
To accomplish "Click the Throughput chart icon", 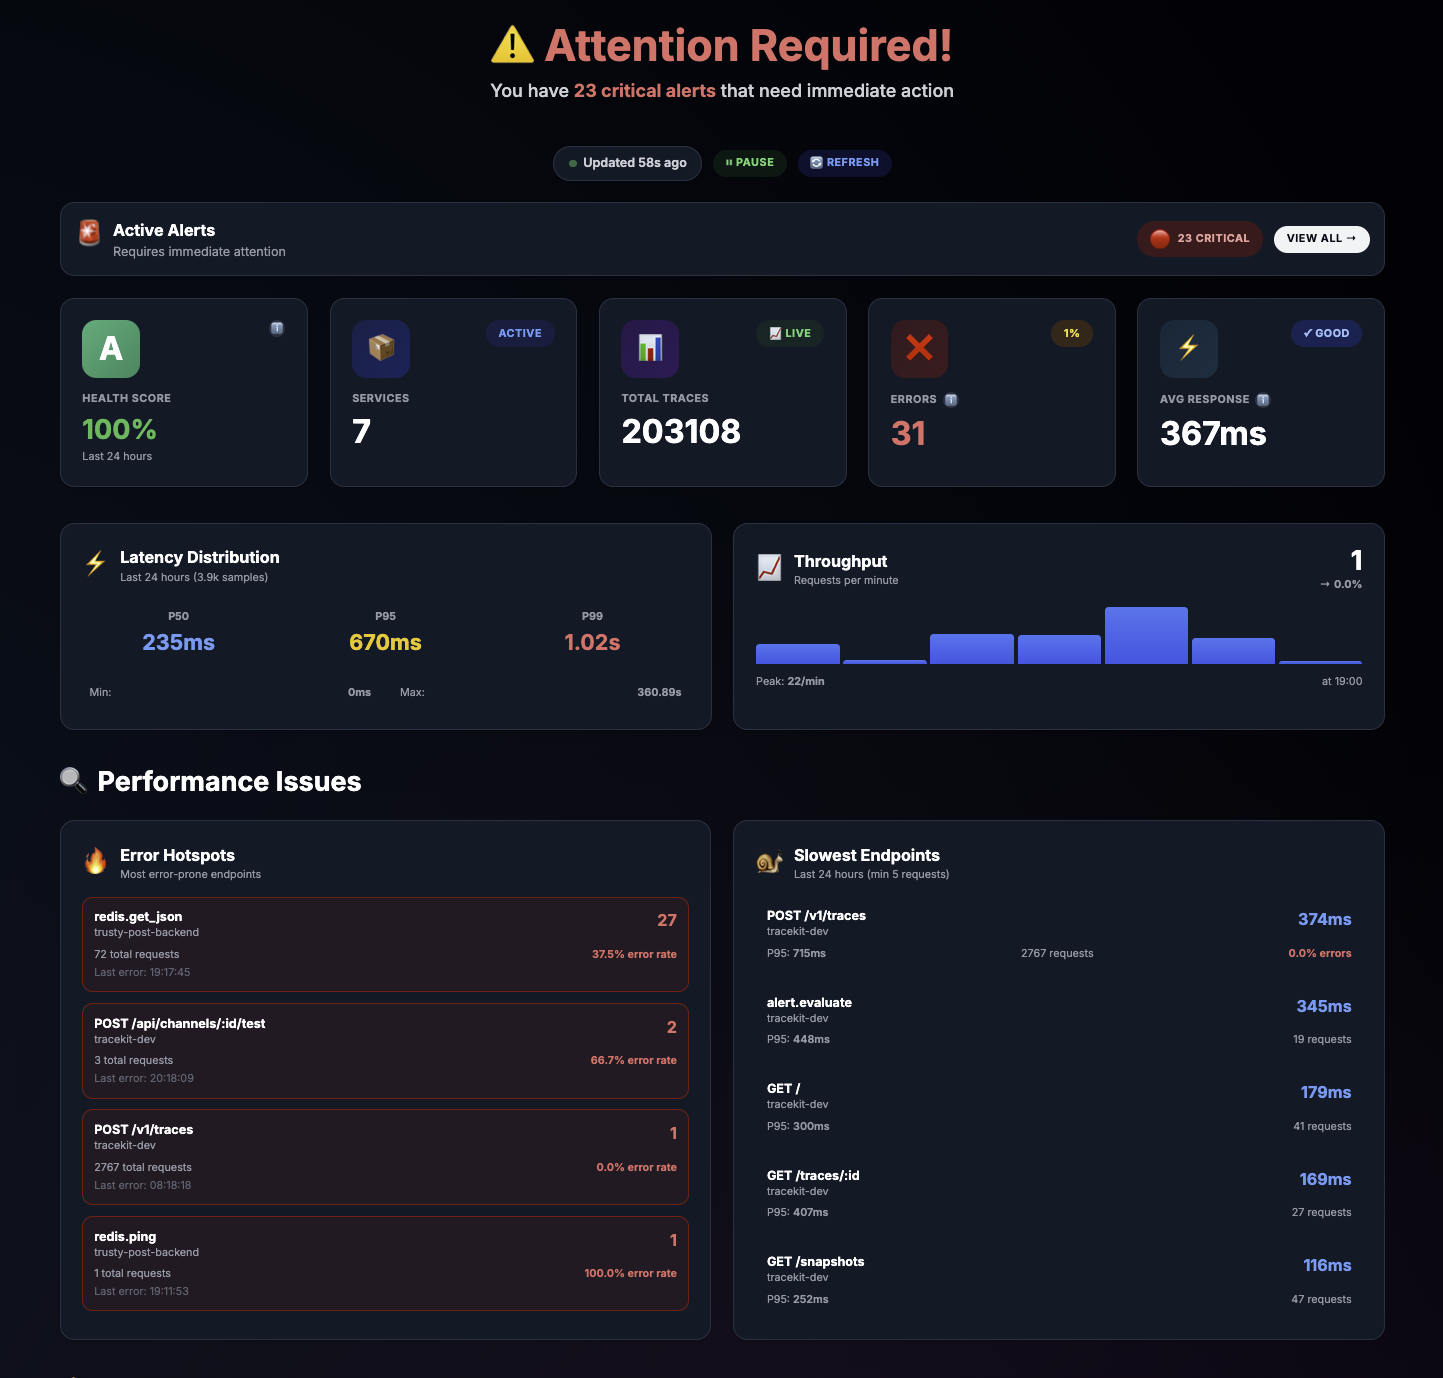I will (768, 568).
